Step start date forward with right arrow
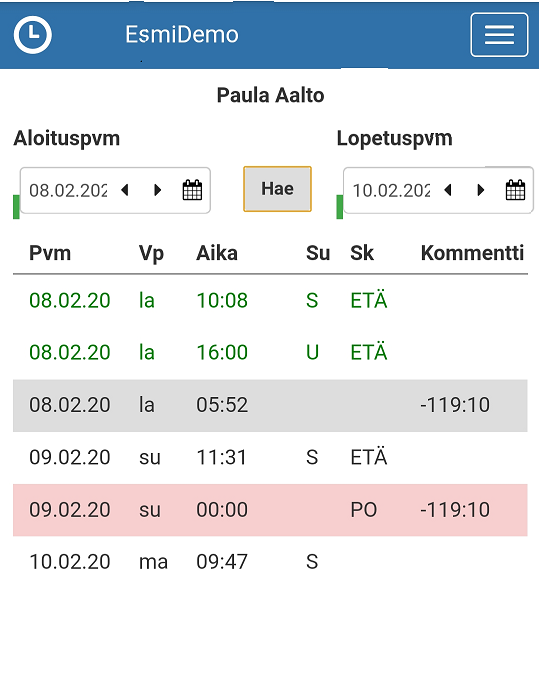Image resolution: width=539 pixels, height=694 pixels. coord(158,190)
